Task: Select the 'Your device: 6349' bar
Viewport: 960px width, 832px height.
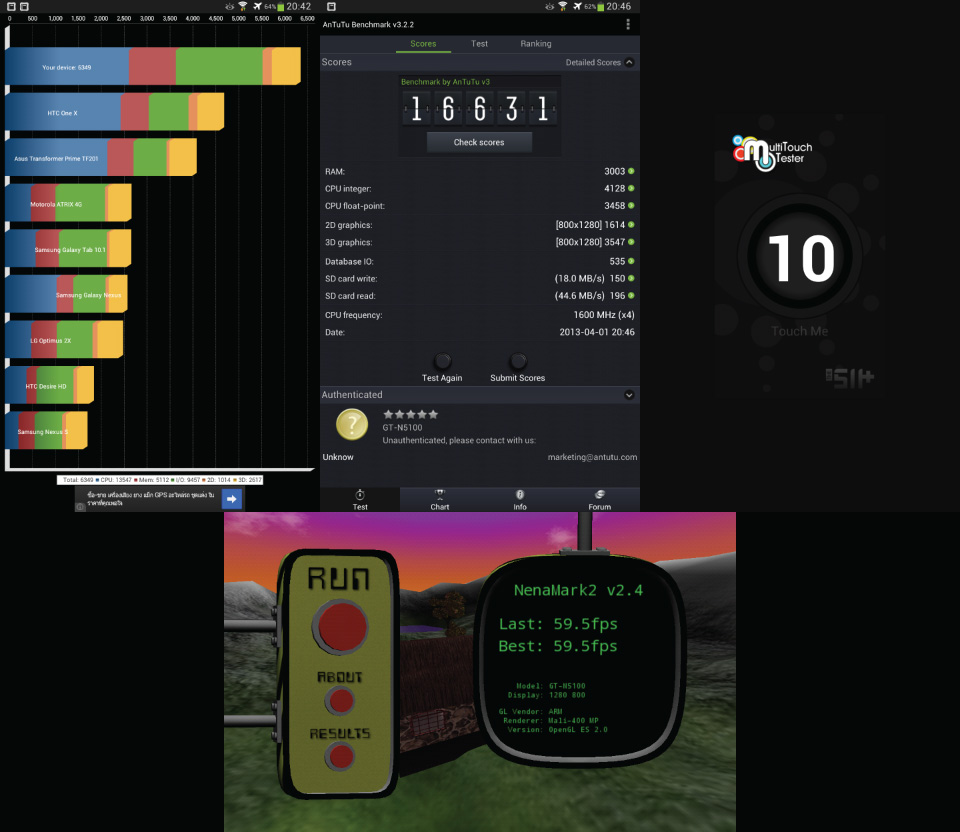Action: point(153,66)
